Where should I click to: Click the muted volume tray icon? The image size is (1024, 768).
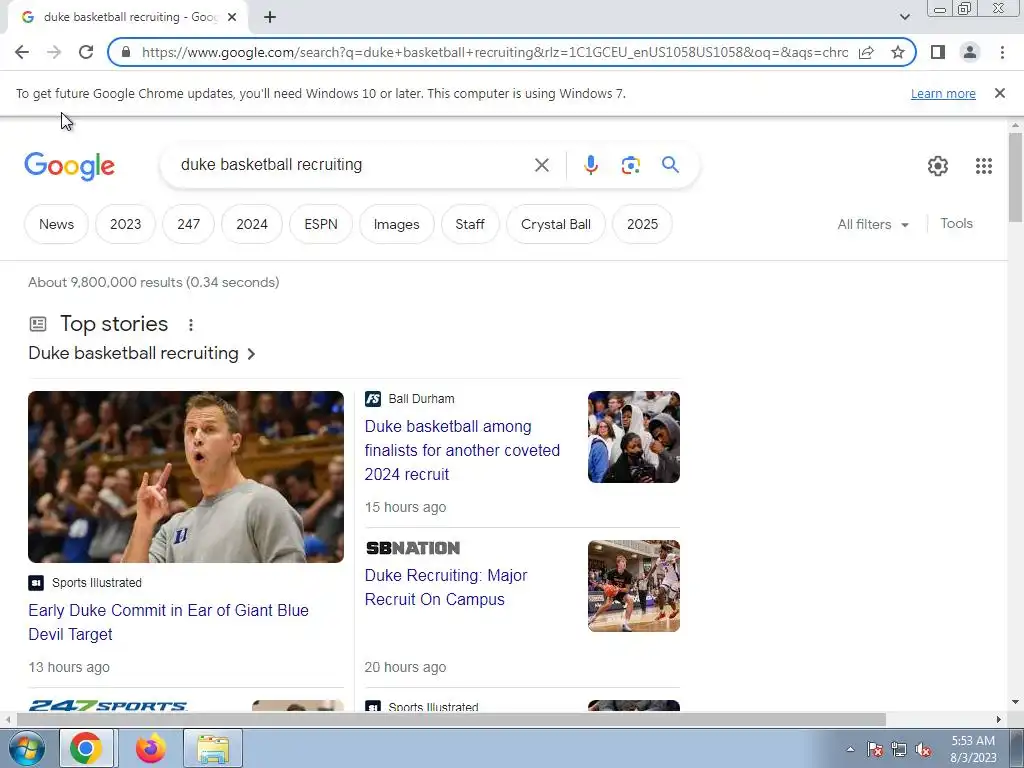[923, 750]
